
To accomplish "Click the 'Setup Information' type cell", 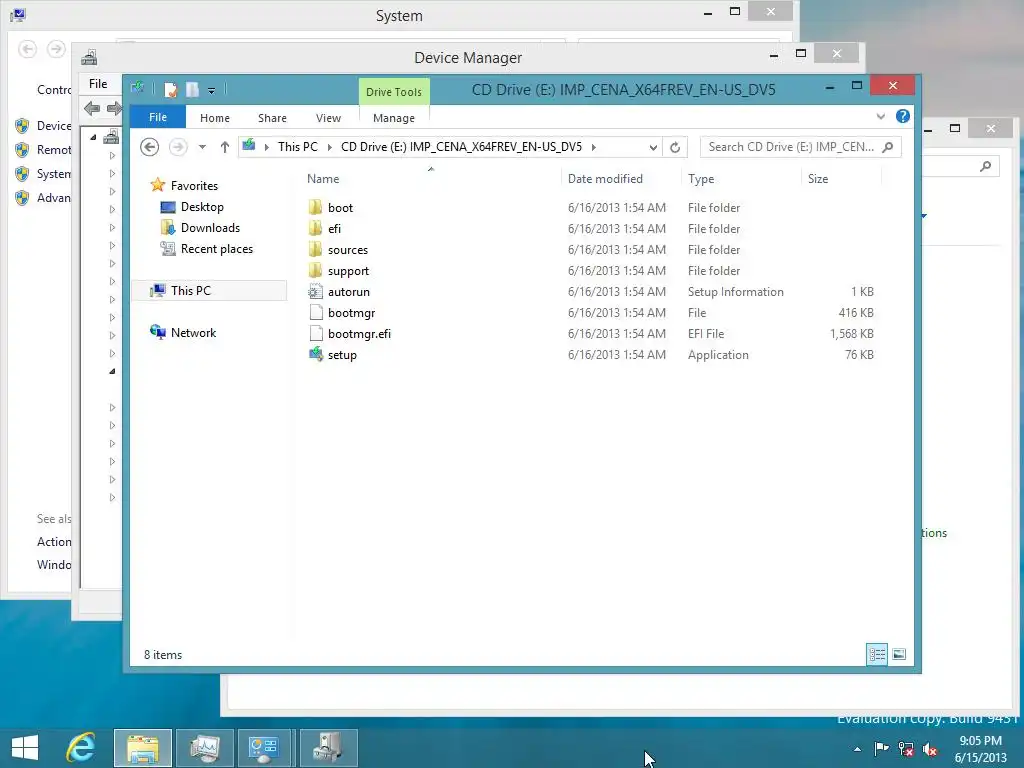I will point(735,292).
